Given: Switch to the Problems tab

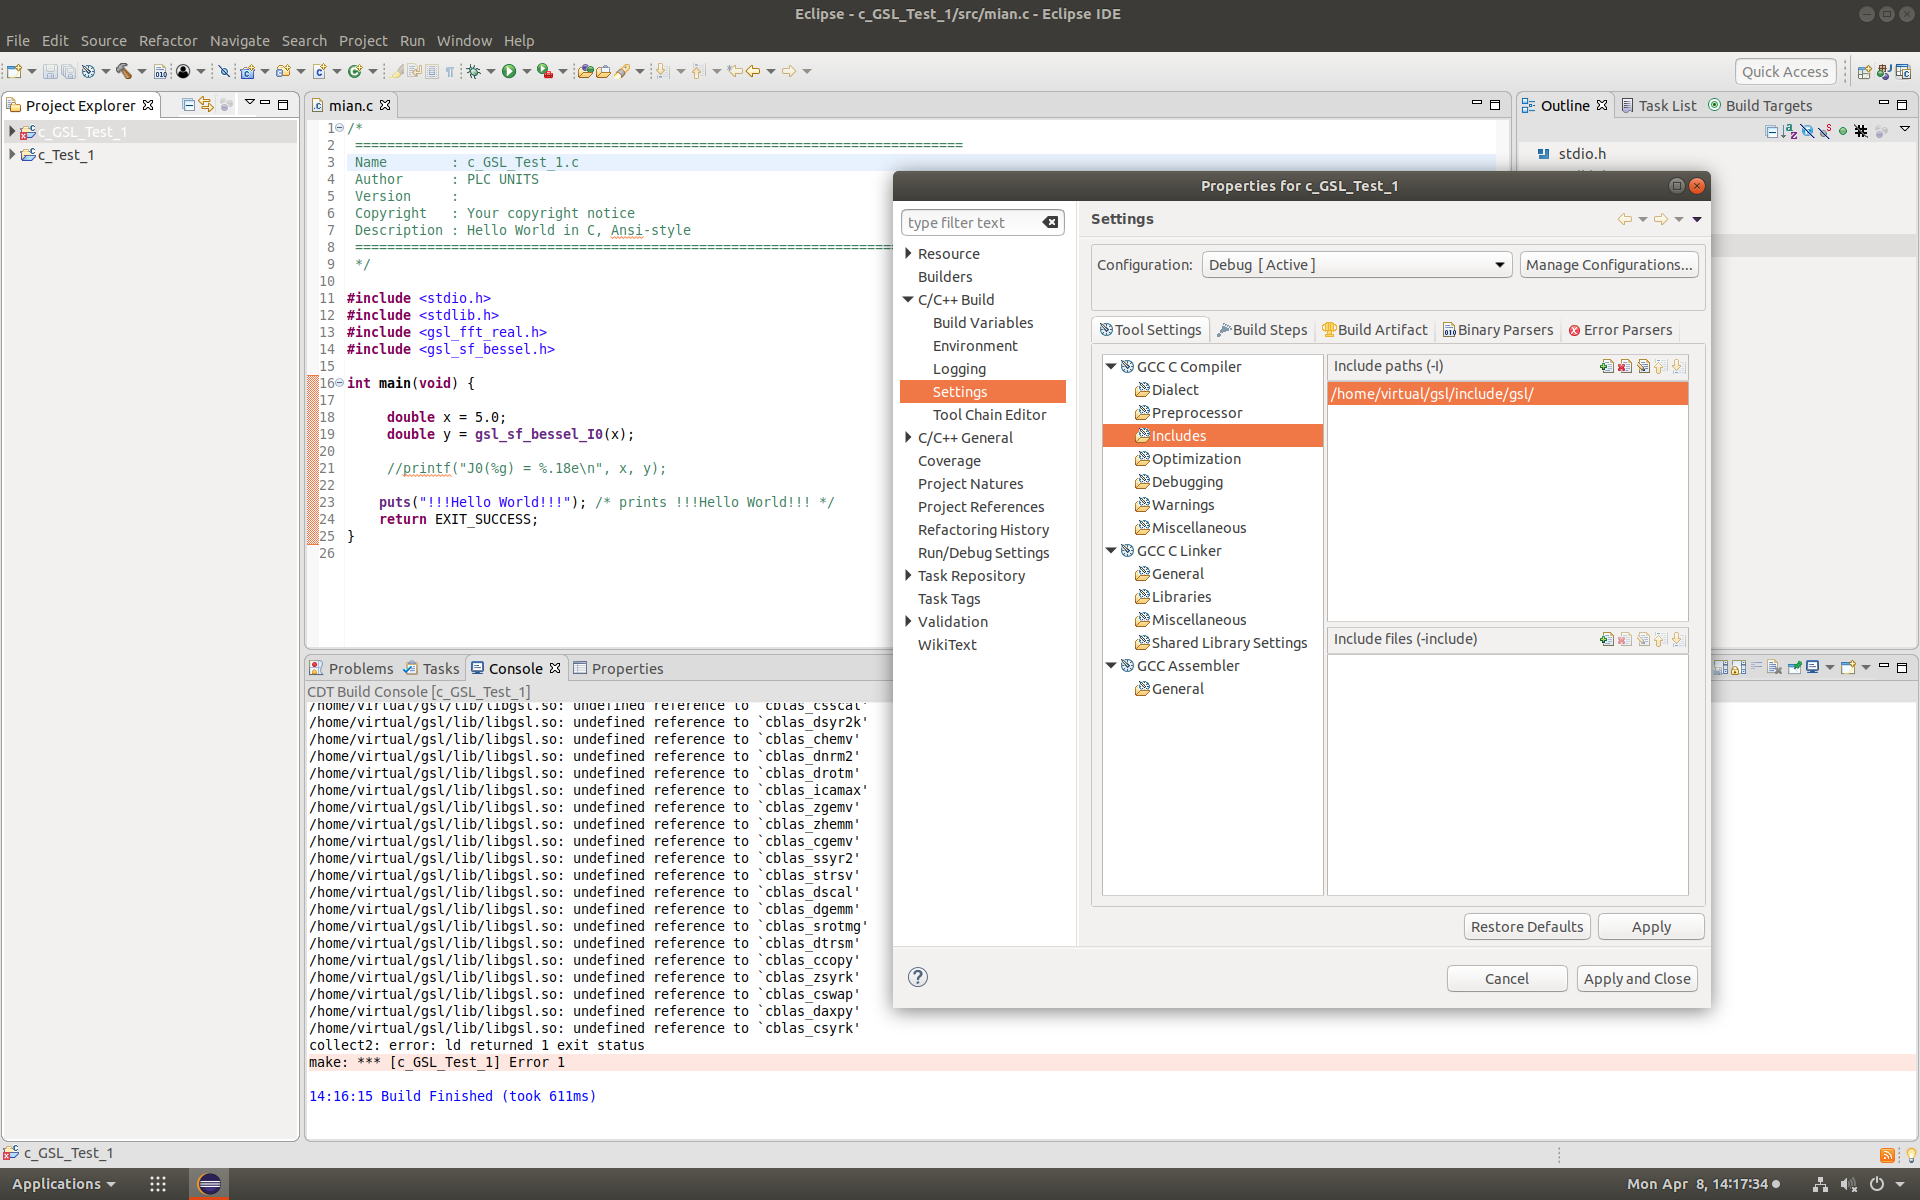Looking at the screenshot, I should coord(352,668).
